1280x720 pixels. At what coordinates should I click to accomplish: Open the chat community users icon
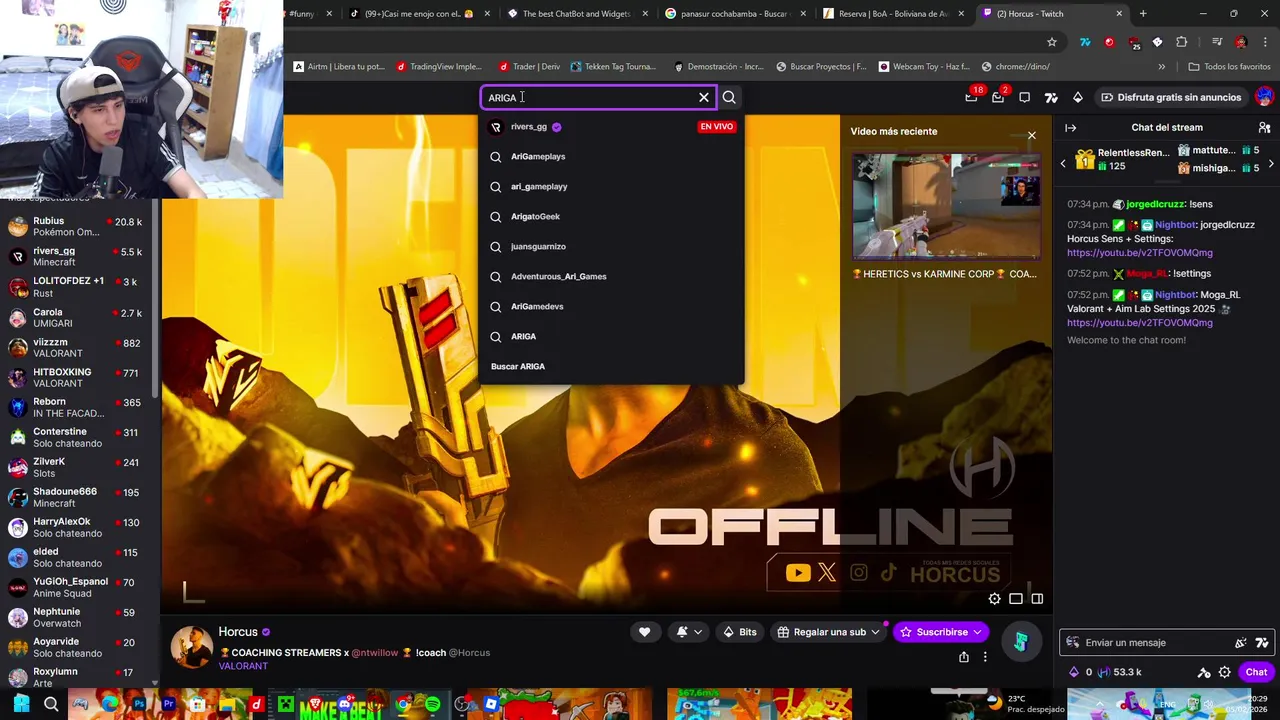(x=1264, y=128)
